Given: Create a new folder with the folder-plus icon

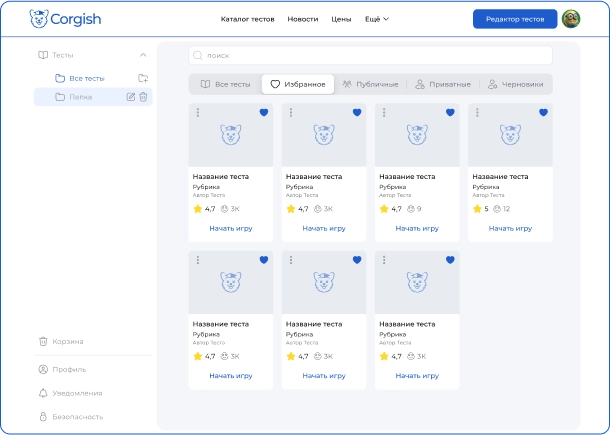Looking at the screenshot, I should pyautogui.click(x=143, y=78).
